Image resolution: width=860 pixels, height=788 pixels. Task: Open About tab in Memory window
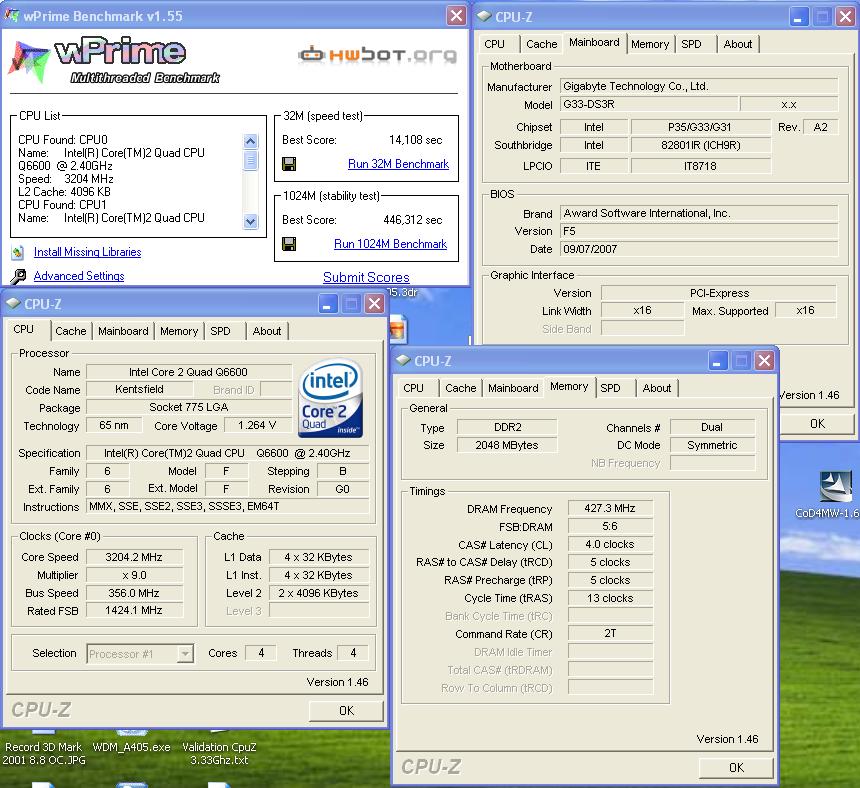[x=657, y=388]
